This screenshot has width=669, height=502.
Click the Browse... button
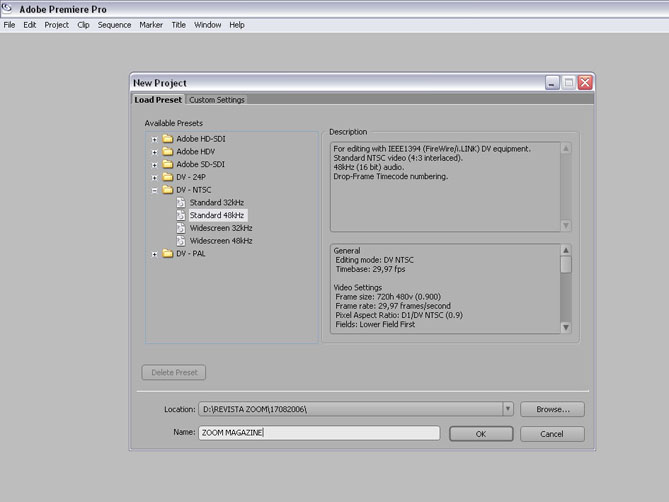[552, 409]
